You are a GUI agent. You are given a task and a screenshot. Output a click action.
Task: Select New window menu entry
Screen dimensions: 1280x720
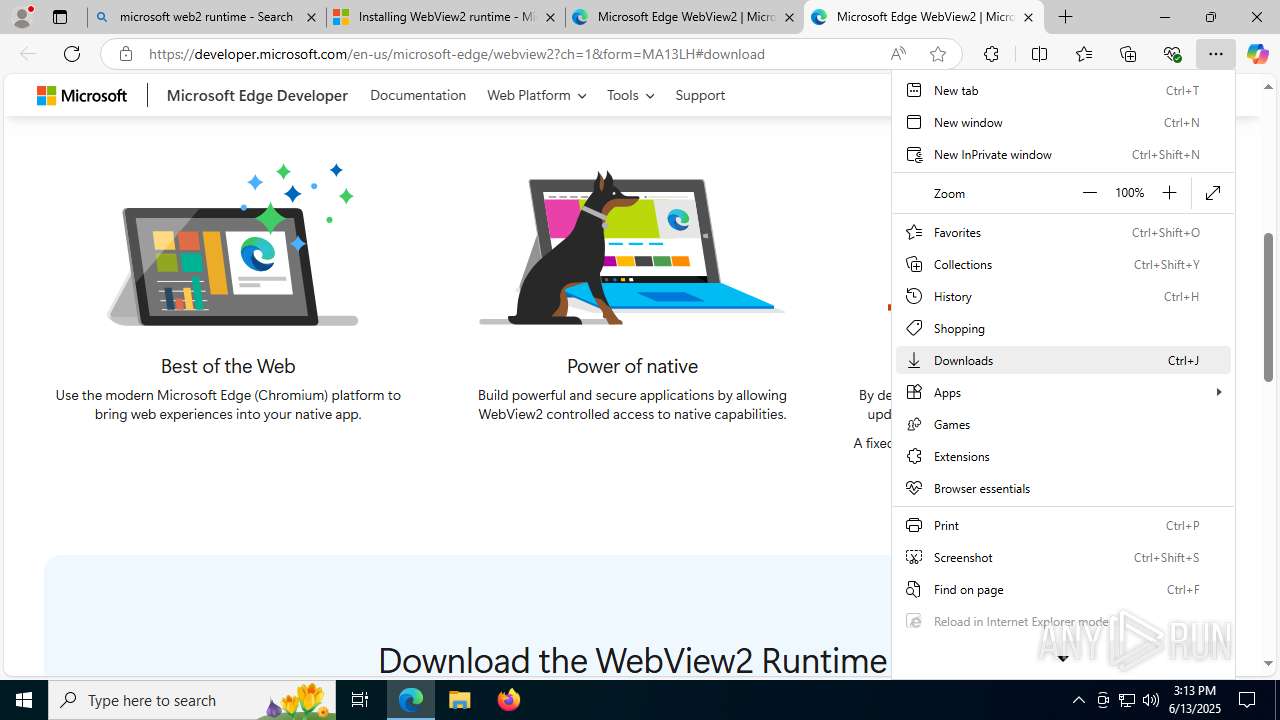click(1063, 122)
